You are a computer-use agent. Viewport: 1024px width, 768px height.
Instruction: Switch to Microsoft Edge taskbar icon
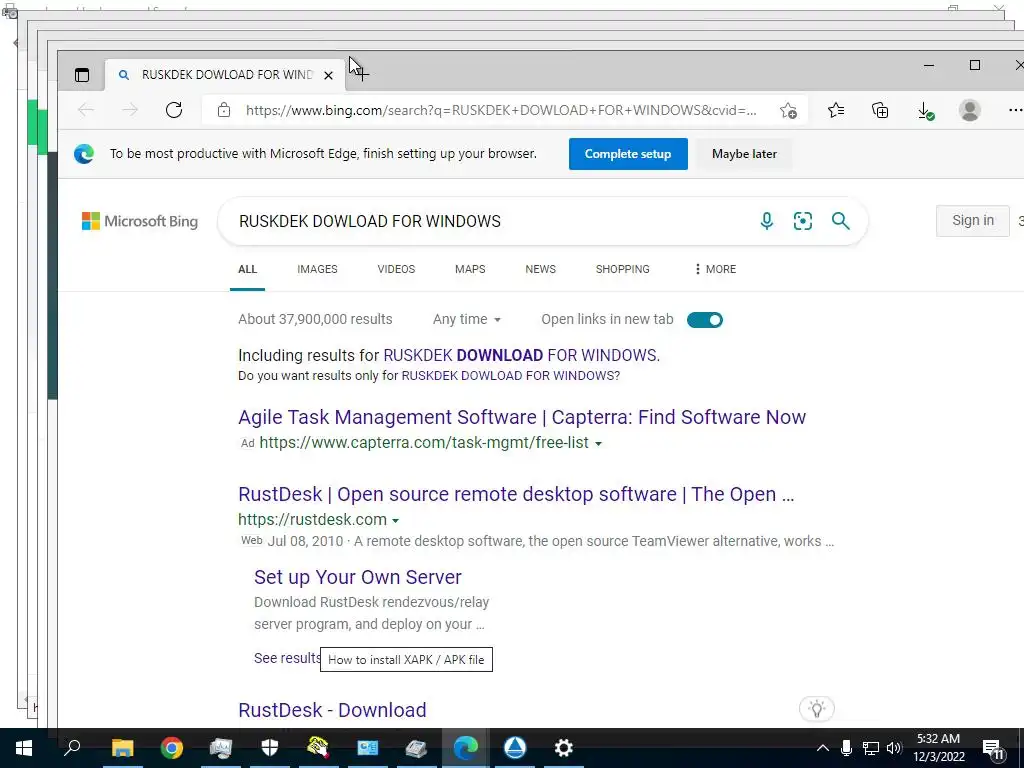point(466,748)
